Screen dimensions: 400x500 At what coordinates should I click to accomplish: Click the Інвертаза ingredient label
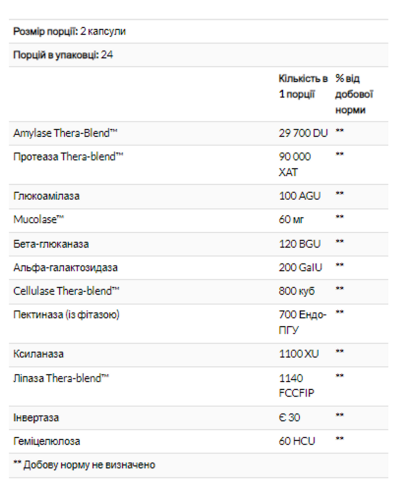click(36, 418)
